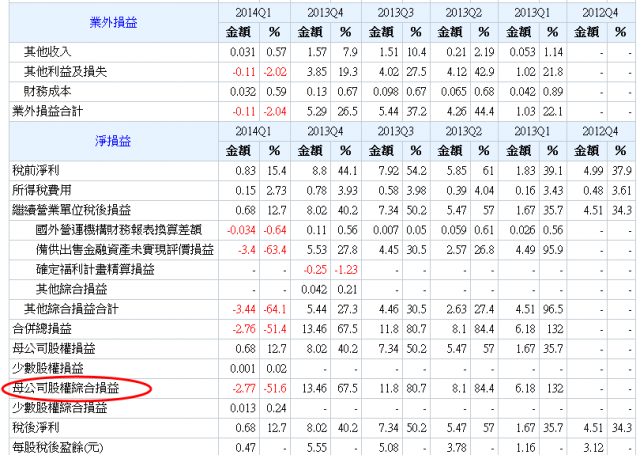Click the -3.4 value in 備供出售金融資產 row
Image resolution: width=640 pixels, height=455 pixels.
coord(247,250)
